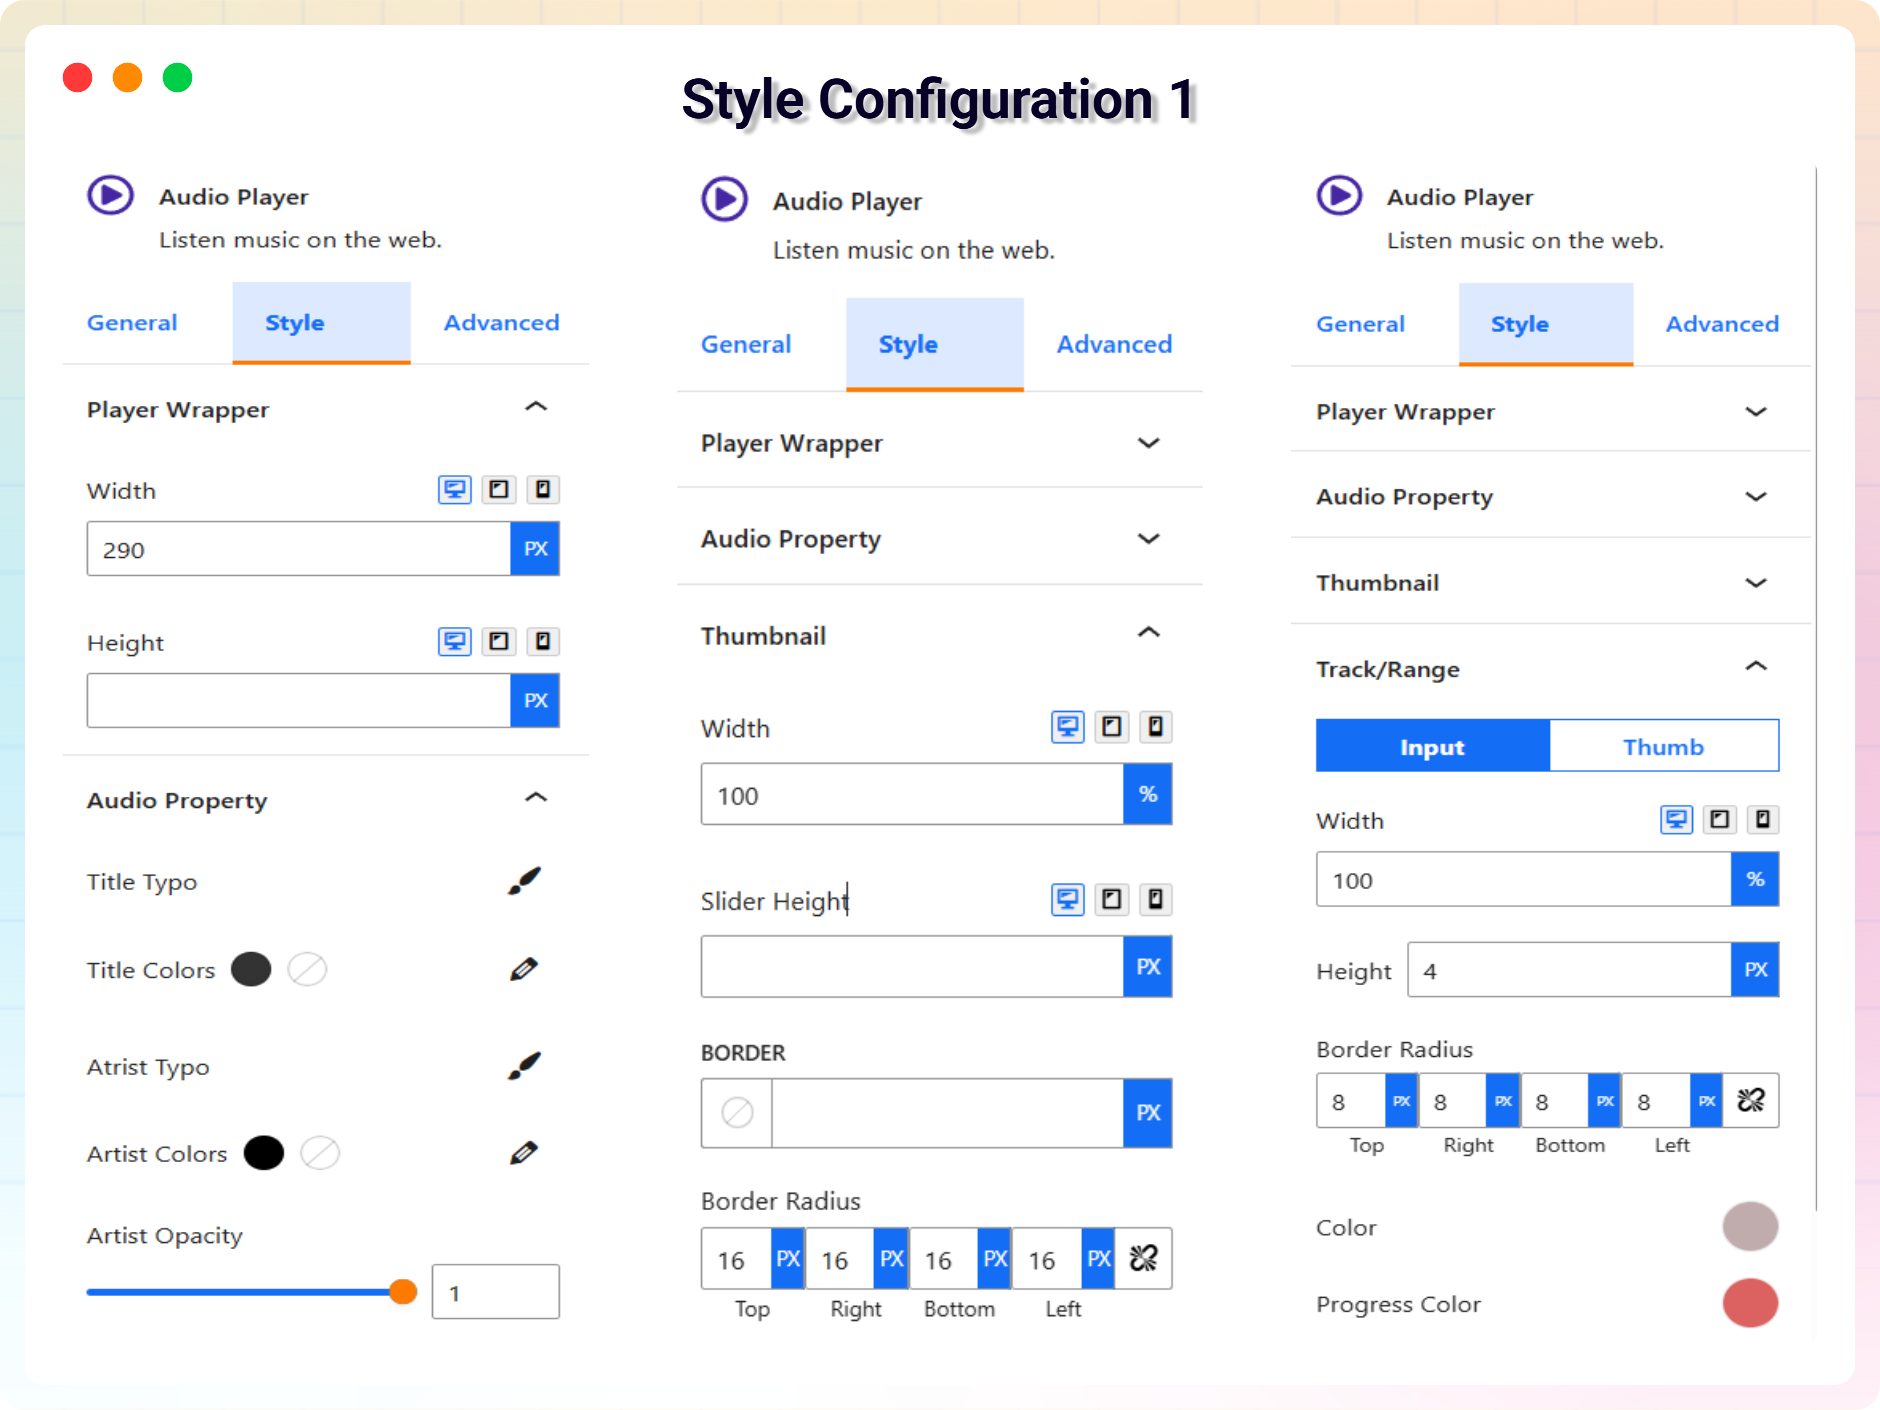Click % unit button of Thumbnail Width
Screen dimensions: 1880x1410
pyautogui.click(x=1148, y=794)
